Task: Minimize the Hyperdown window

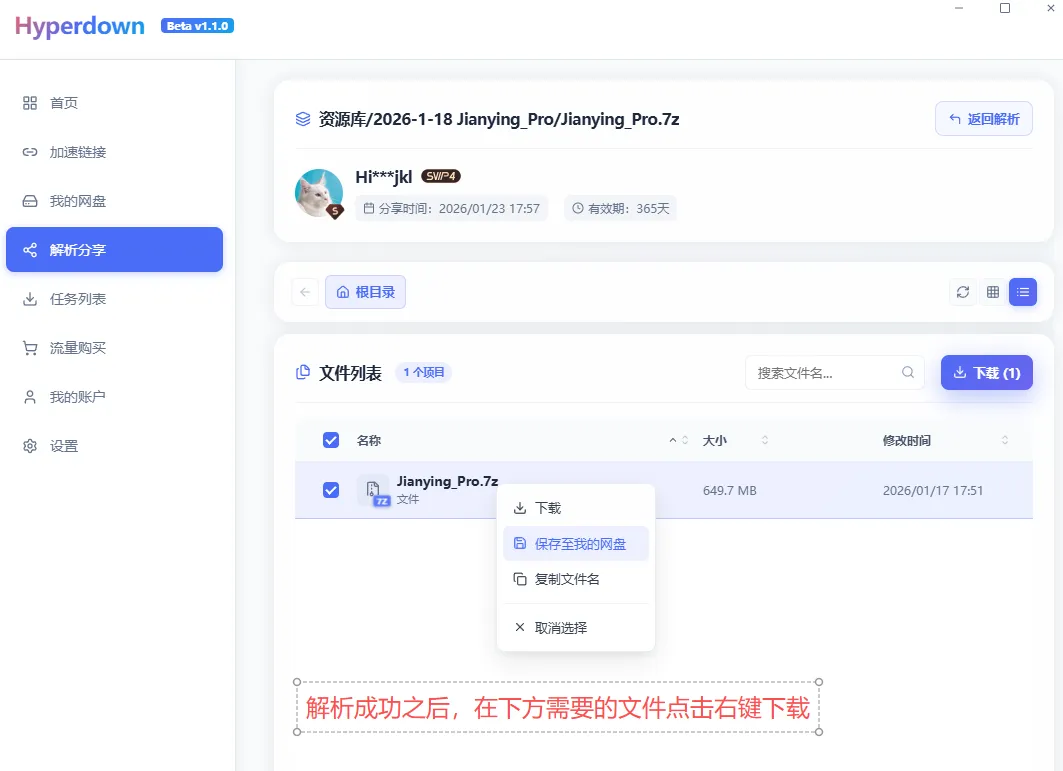Action: point(959,8)
